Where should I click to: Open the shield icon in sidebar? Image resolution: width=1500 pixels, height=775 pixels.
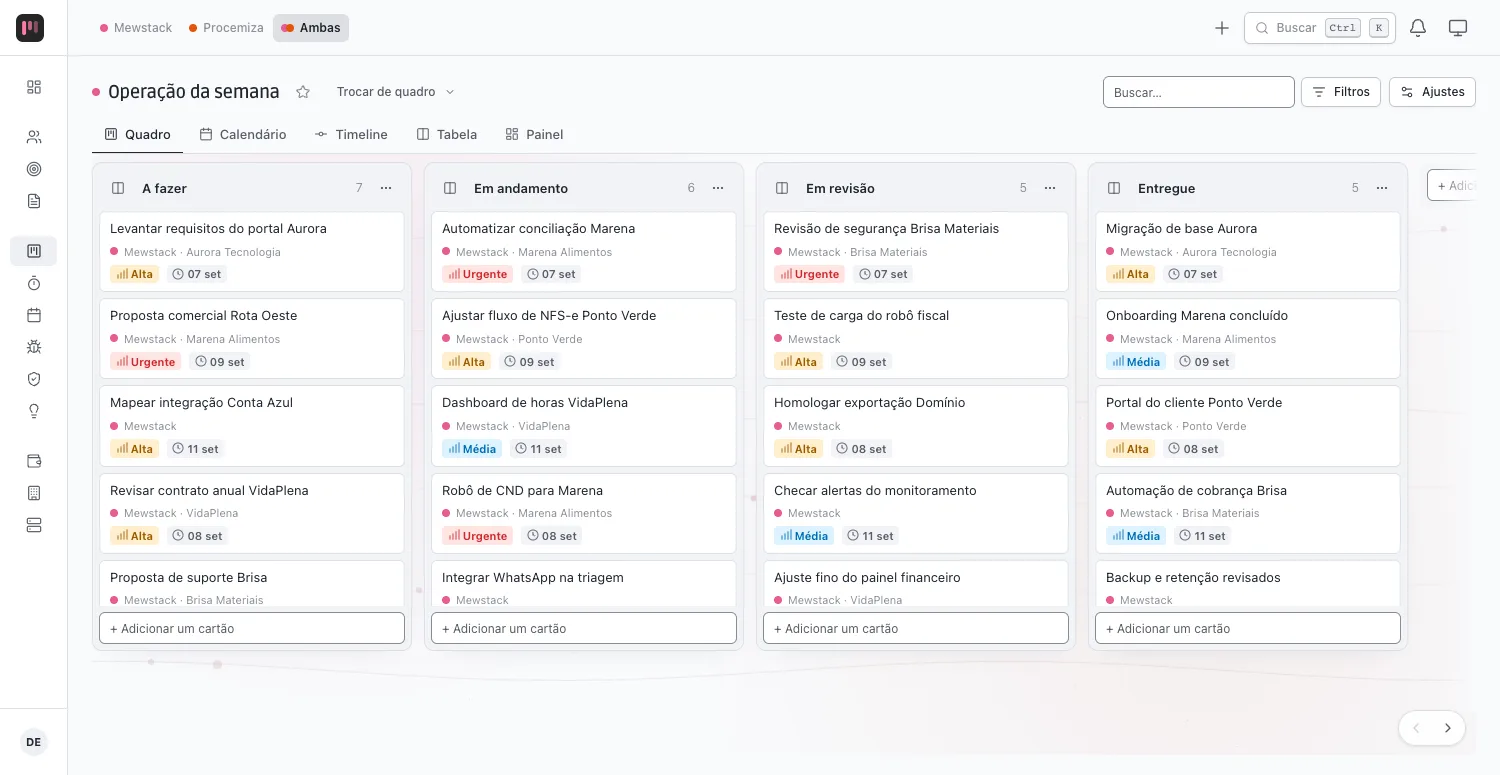(34, 379)
